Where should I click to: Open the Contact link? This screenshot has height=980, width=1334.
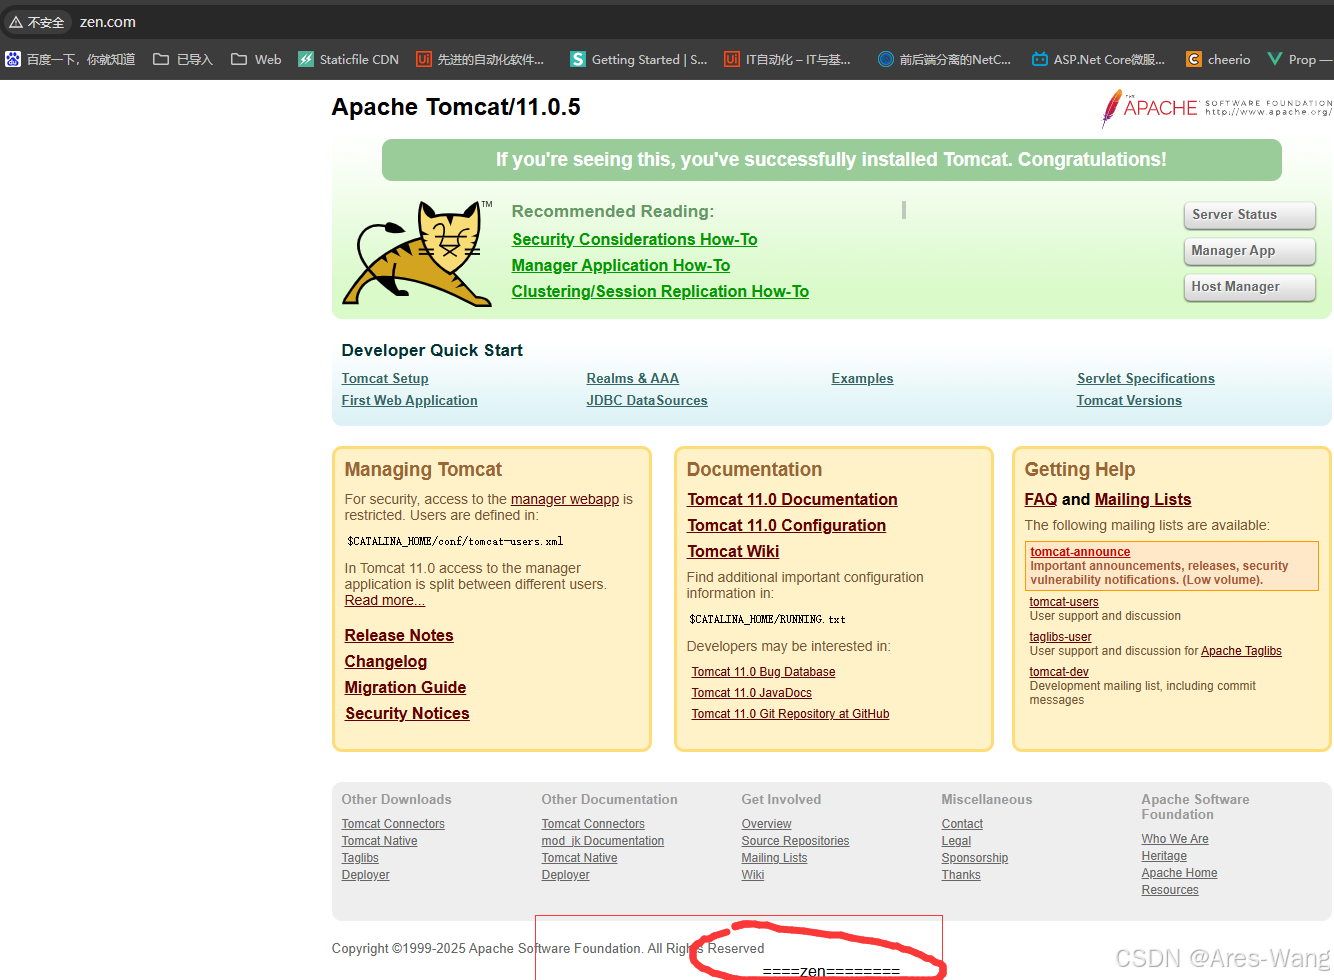962,824
